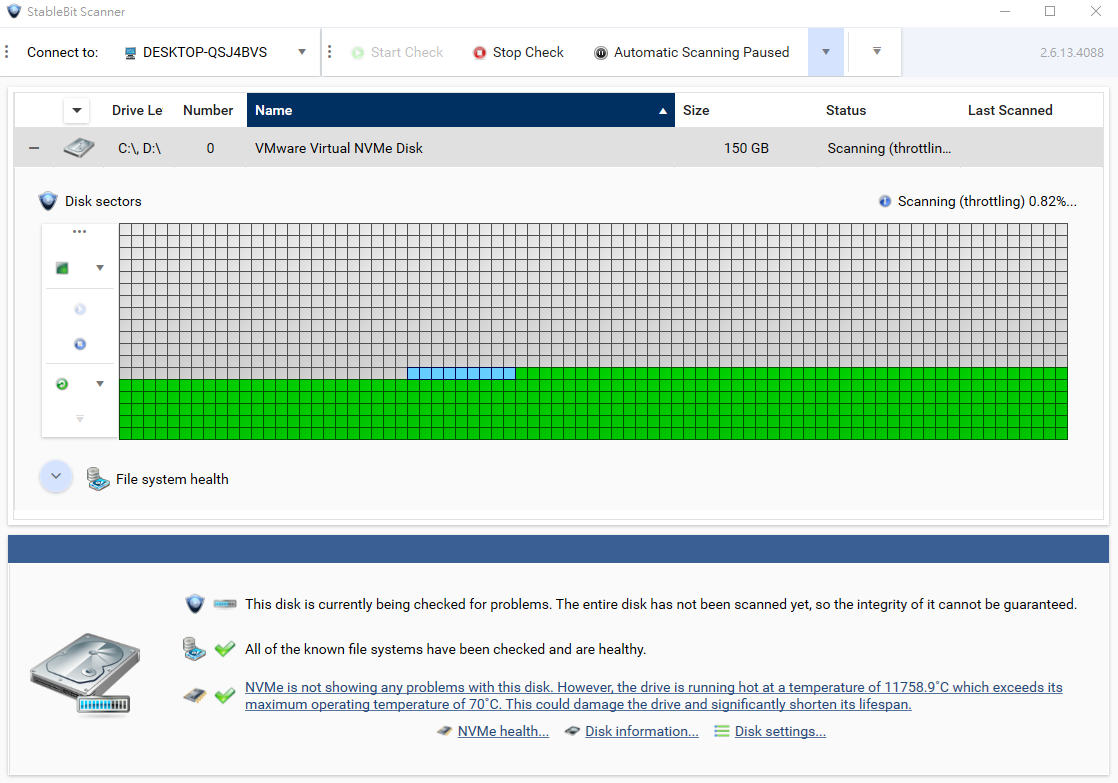The width and height of the screenshot is (1118, 783).
Task: Open the toolbar overflow menu arrow
Action: coord(877,51)
